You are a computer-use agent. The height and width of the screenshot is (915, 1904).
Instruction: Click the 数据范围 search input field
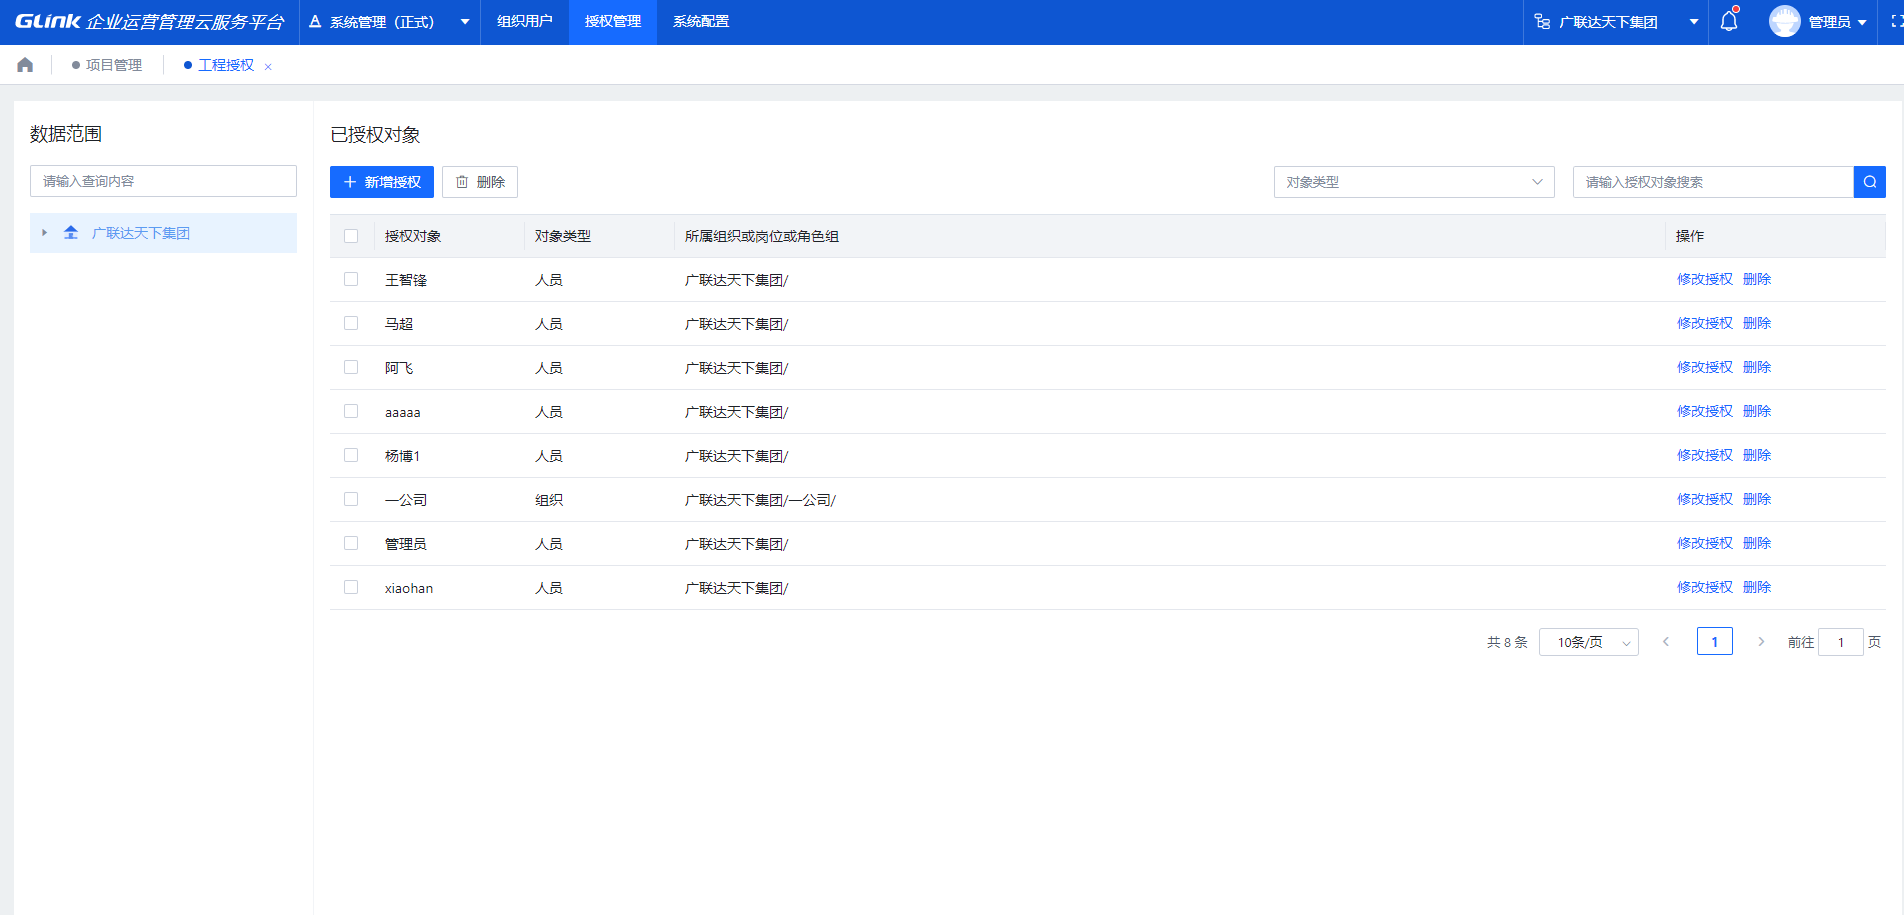pos(163,181)
